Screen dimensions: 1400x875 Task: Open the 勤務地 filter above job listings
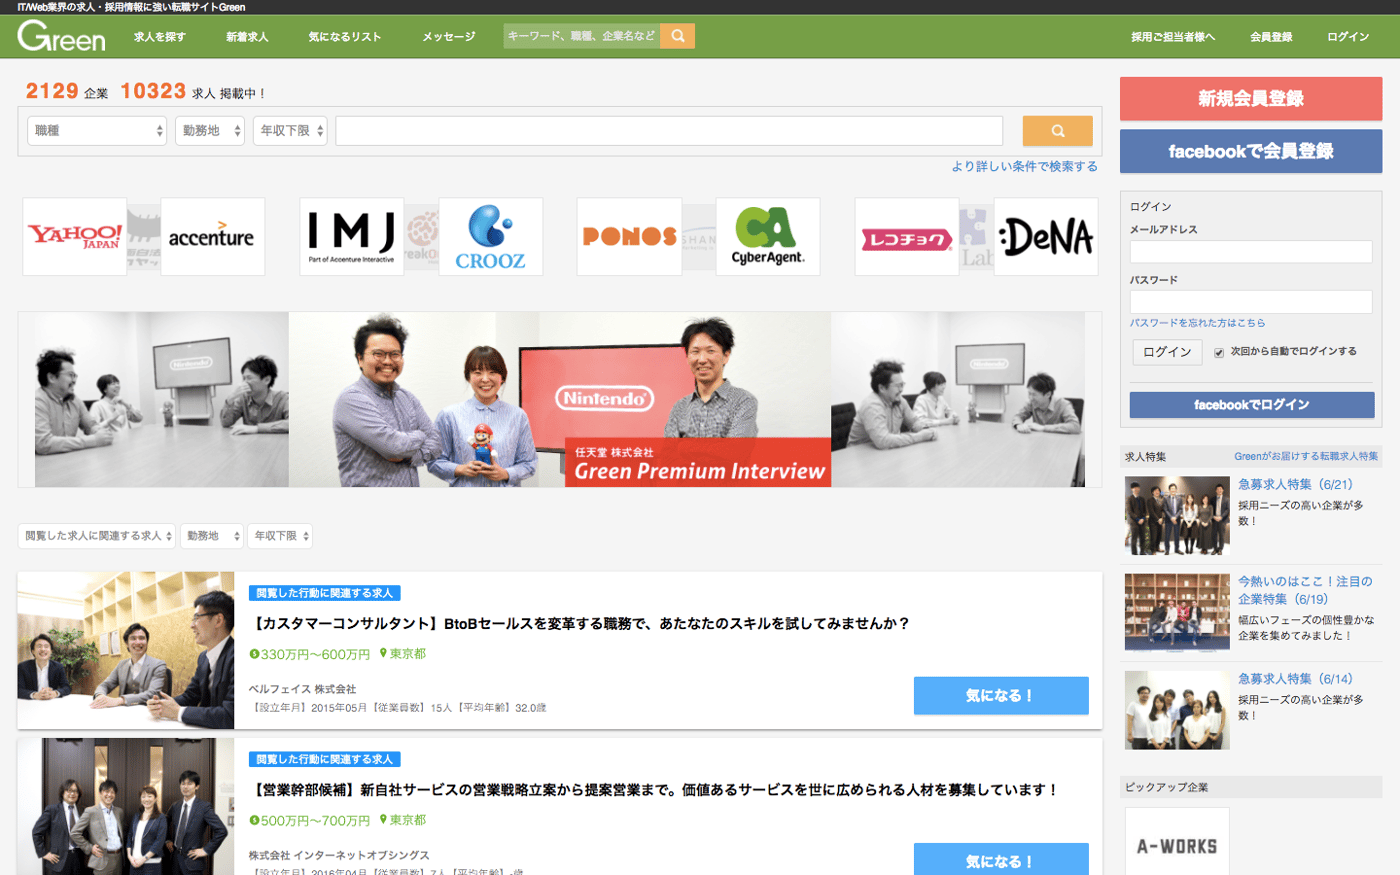pos(212,536)
